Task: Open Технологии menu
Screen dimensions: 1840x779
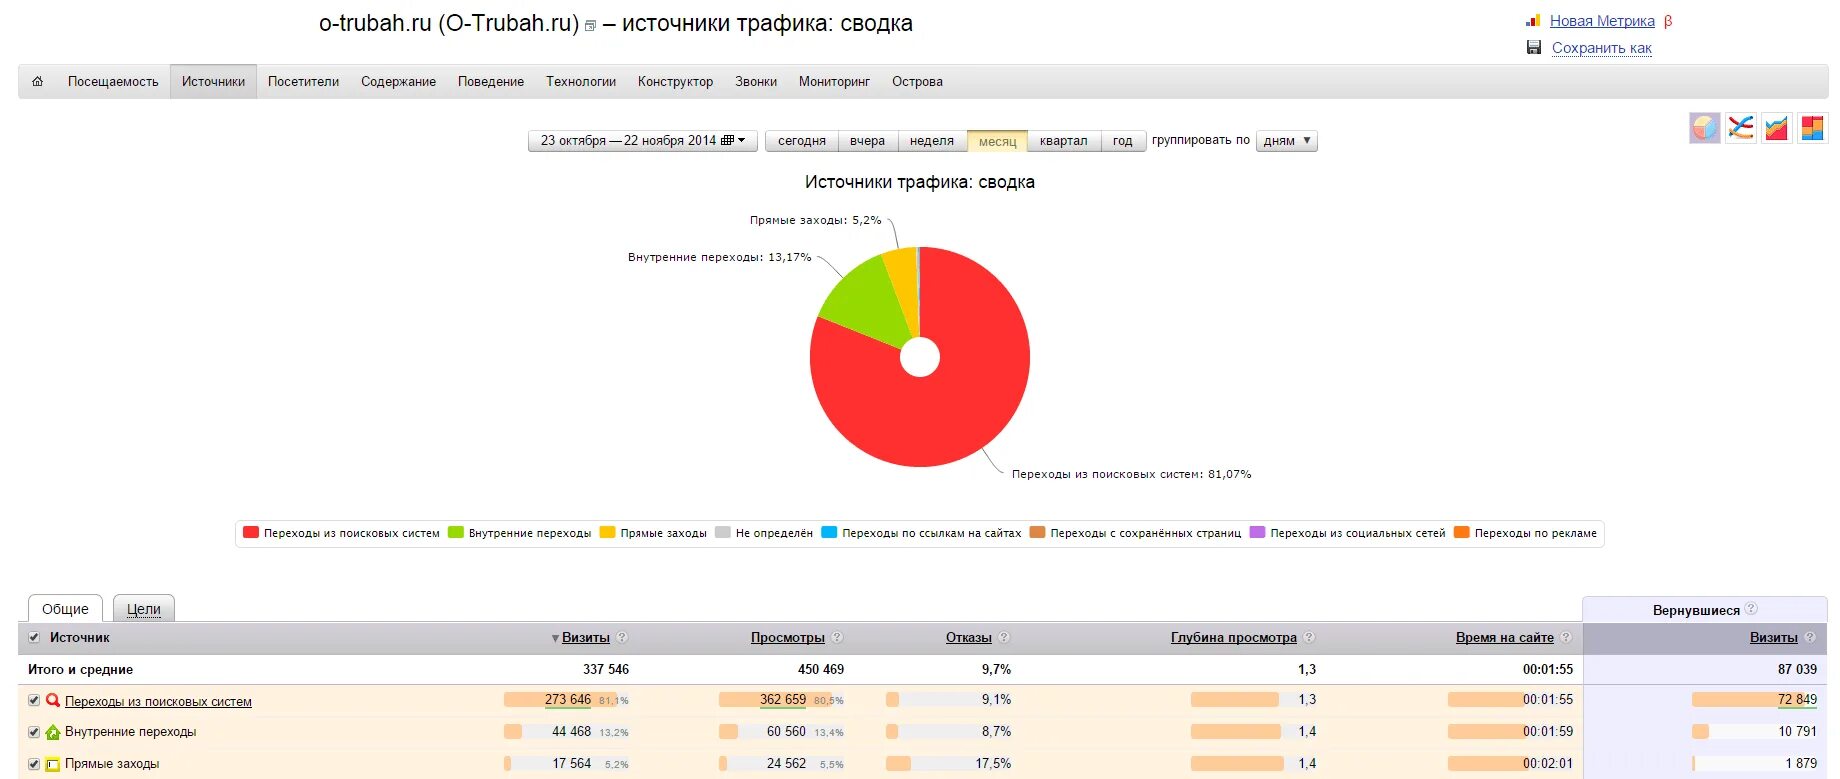Action: point(581,82)
